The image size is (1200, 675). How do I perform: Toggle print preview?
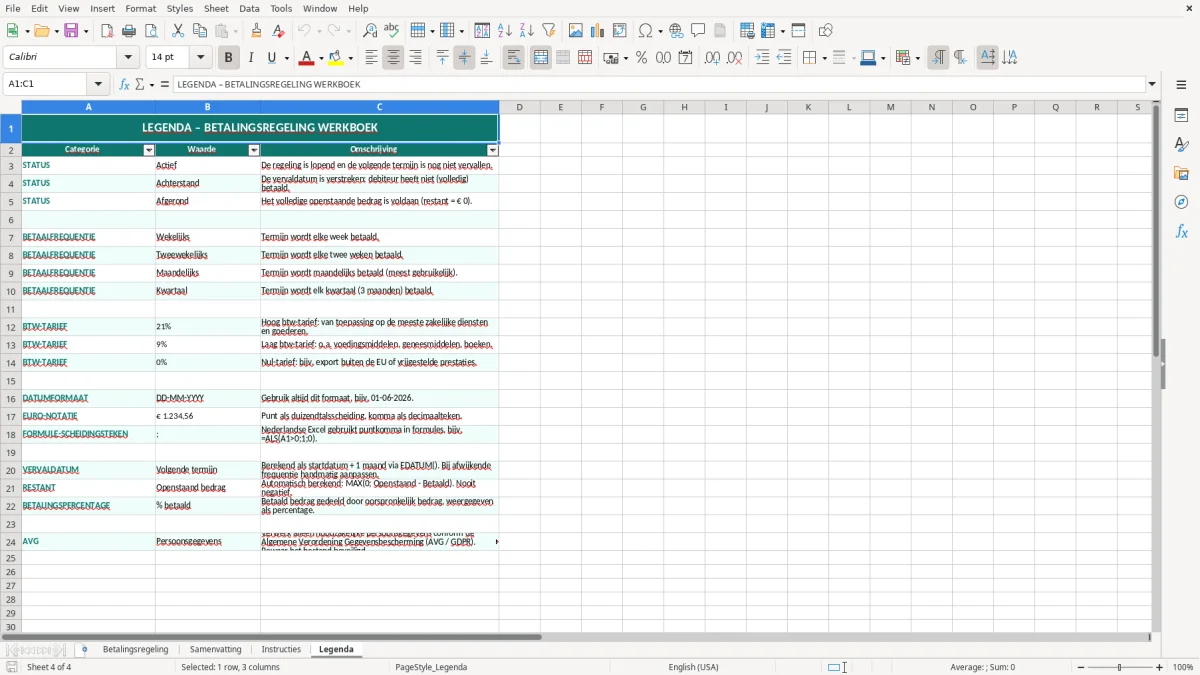coord(151,31)
